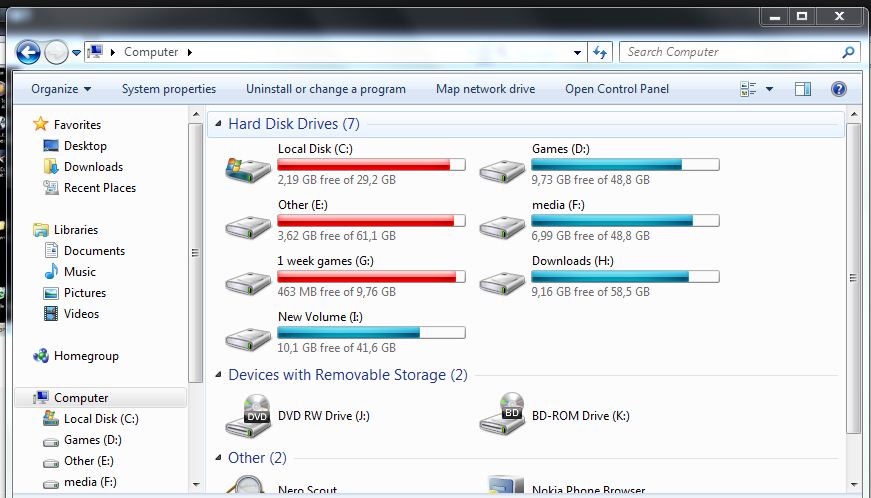The image size is (871, 498).
Task: Open Control Panel from toolbar
Action: [617, 89]
